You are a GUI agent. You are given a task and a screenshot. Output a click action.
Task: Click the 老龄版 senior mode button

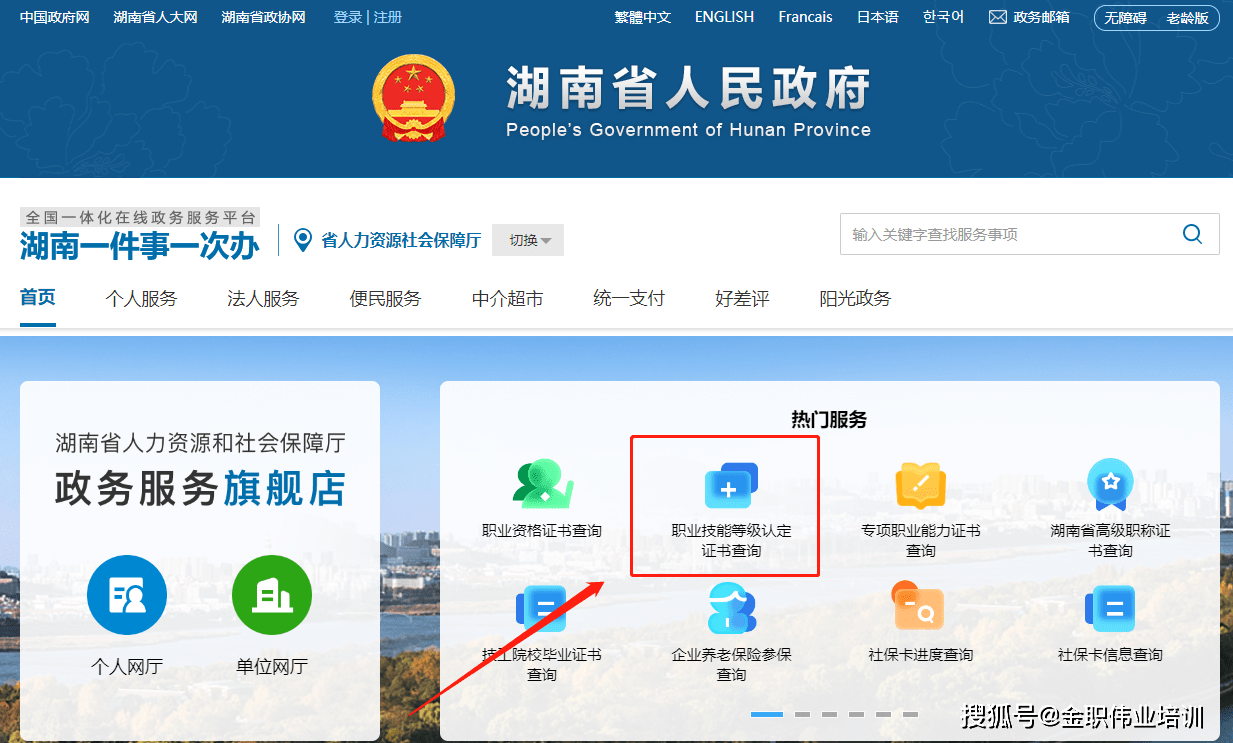pyautogui.click(x=1187, y=18)
